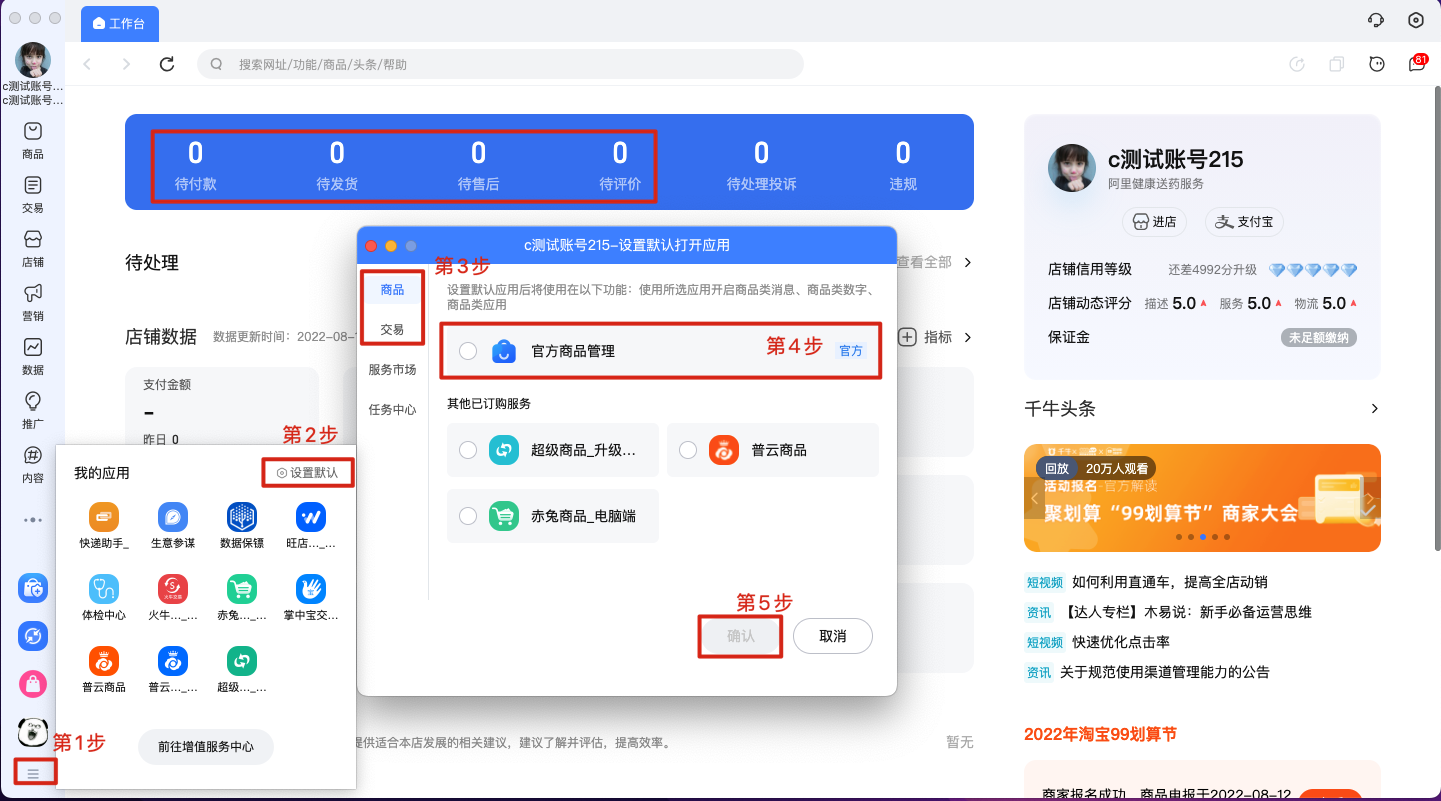Reload the workbench page
The image size is (1441, 801).
(167, 64)
